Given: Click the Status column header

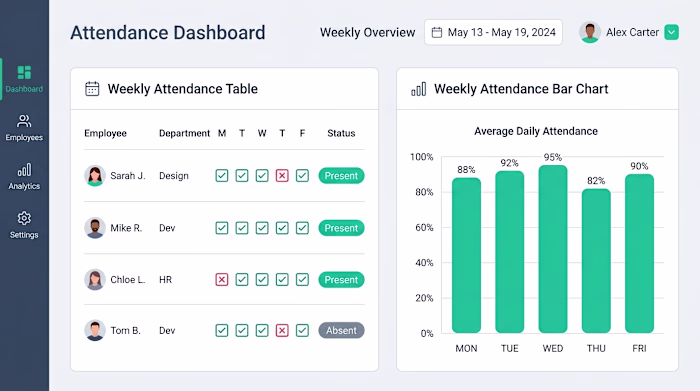Looking at the screenshot, I should coord(341,133).
